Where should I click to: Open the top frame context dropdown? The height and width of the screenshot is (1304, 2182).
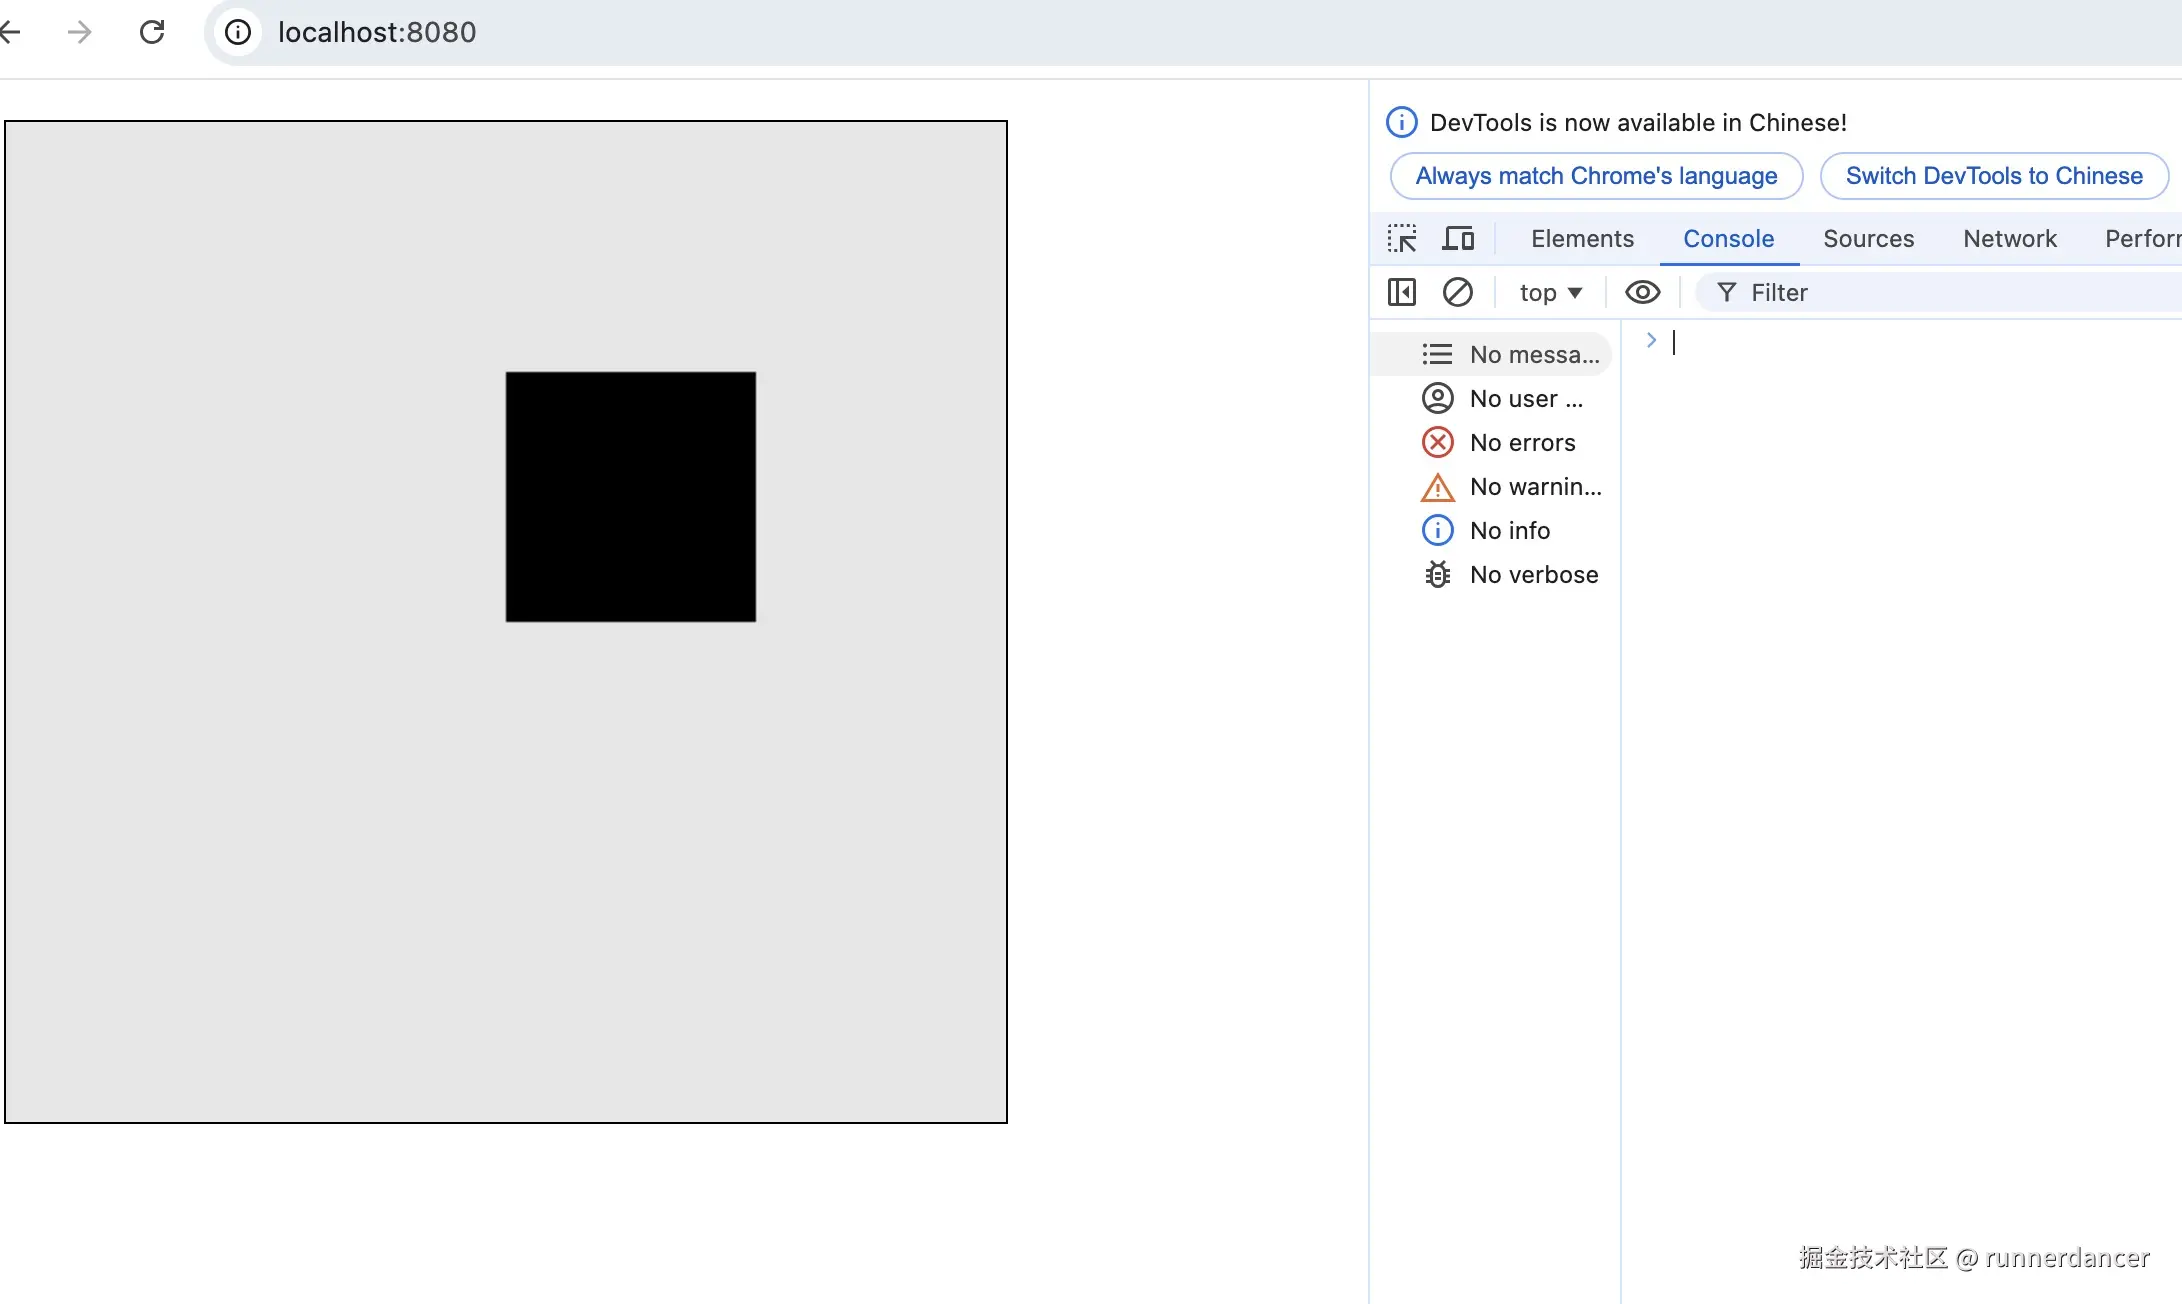tap(1550, 292)
